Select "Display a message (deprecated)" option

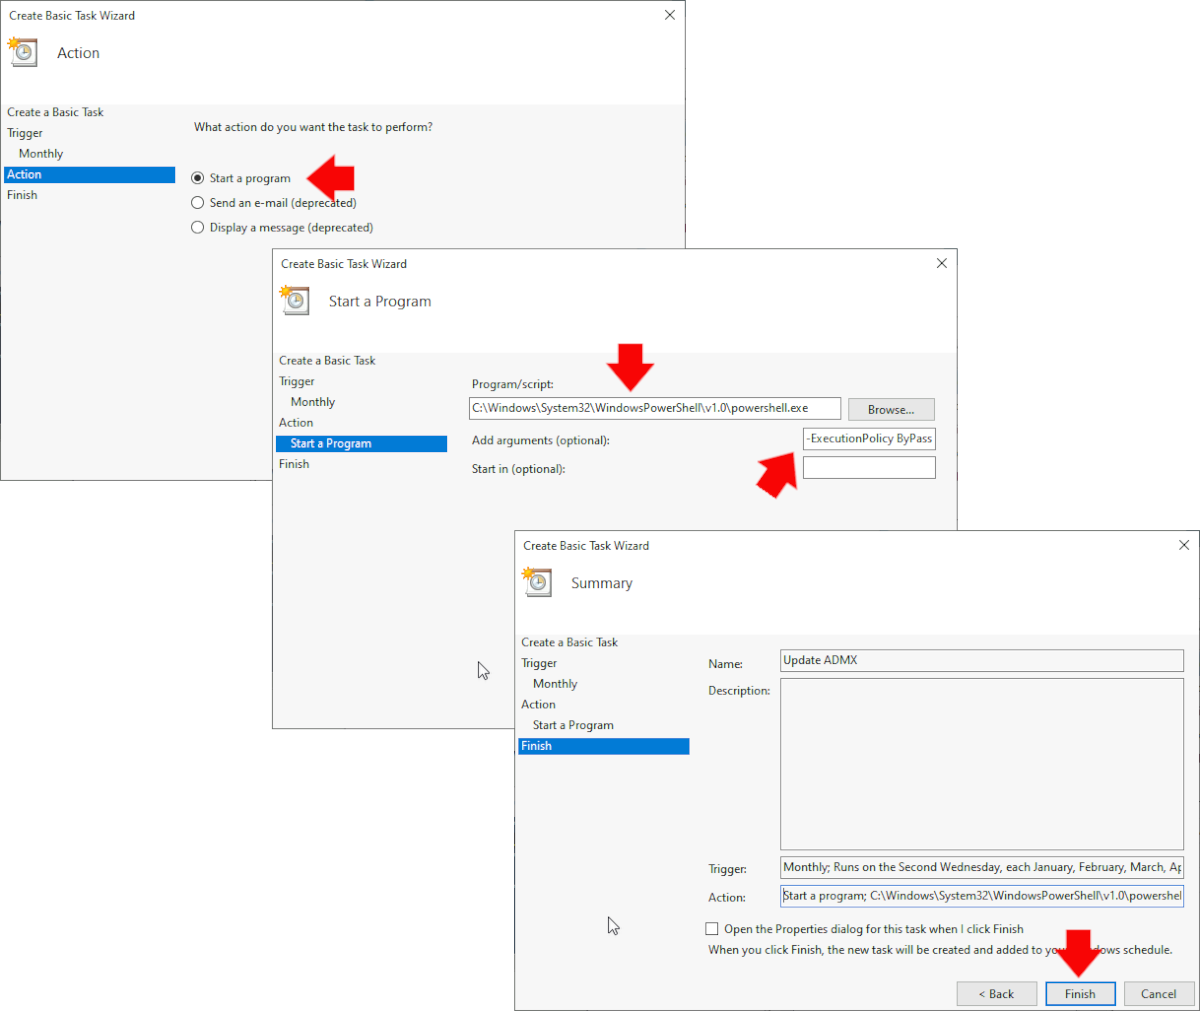[x=197, y=227]
